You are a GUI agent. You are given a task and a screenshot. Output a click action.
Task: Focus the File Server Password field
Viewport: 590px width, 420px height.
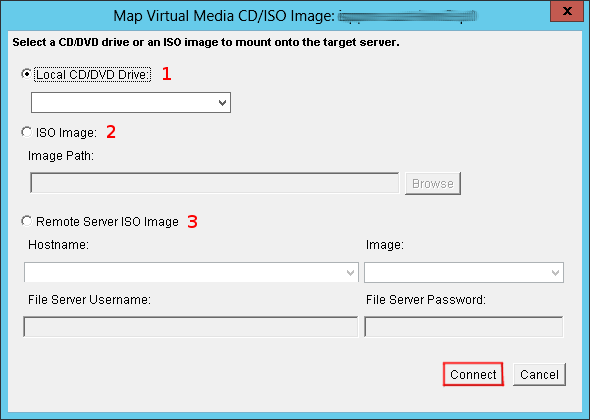click(x=464, y=327)
